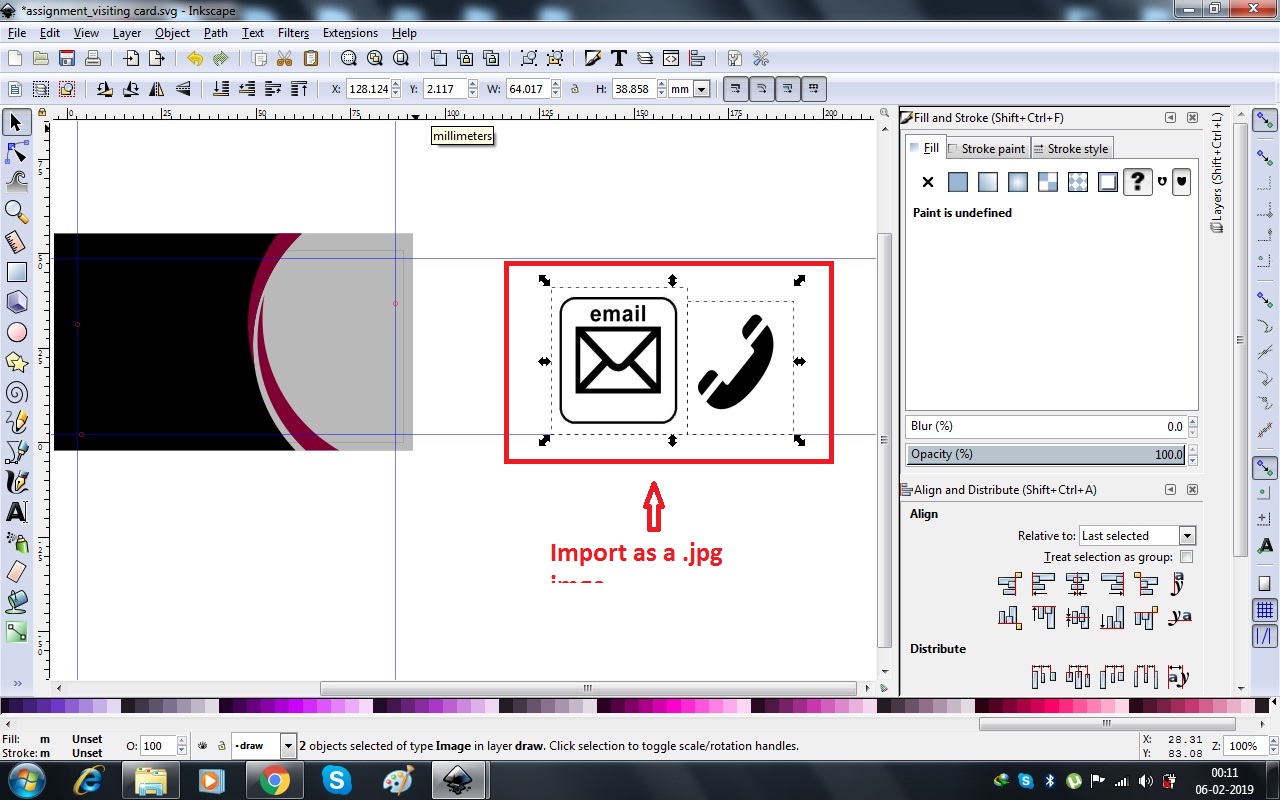Image resolution: width=1280 pixels, height=800 pixels.
Task: Toggle the top enable snapping button
Action: coord(1265,121)
